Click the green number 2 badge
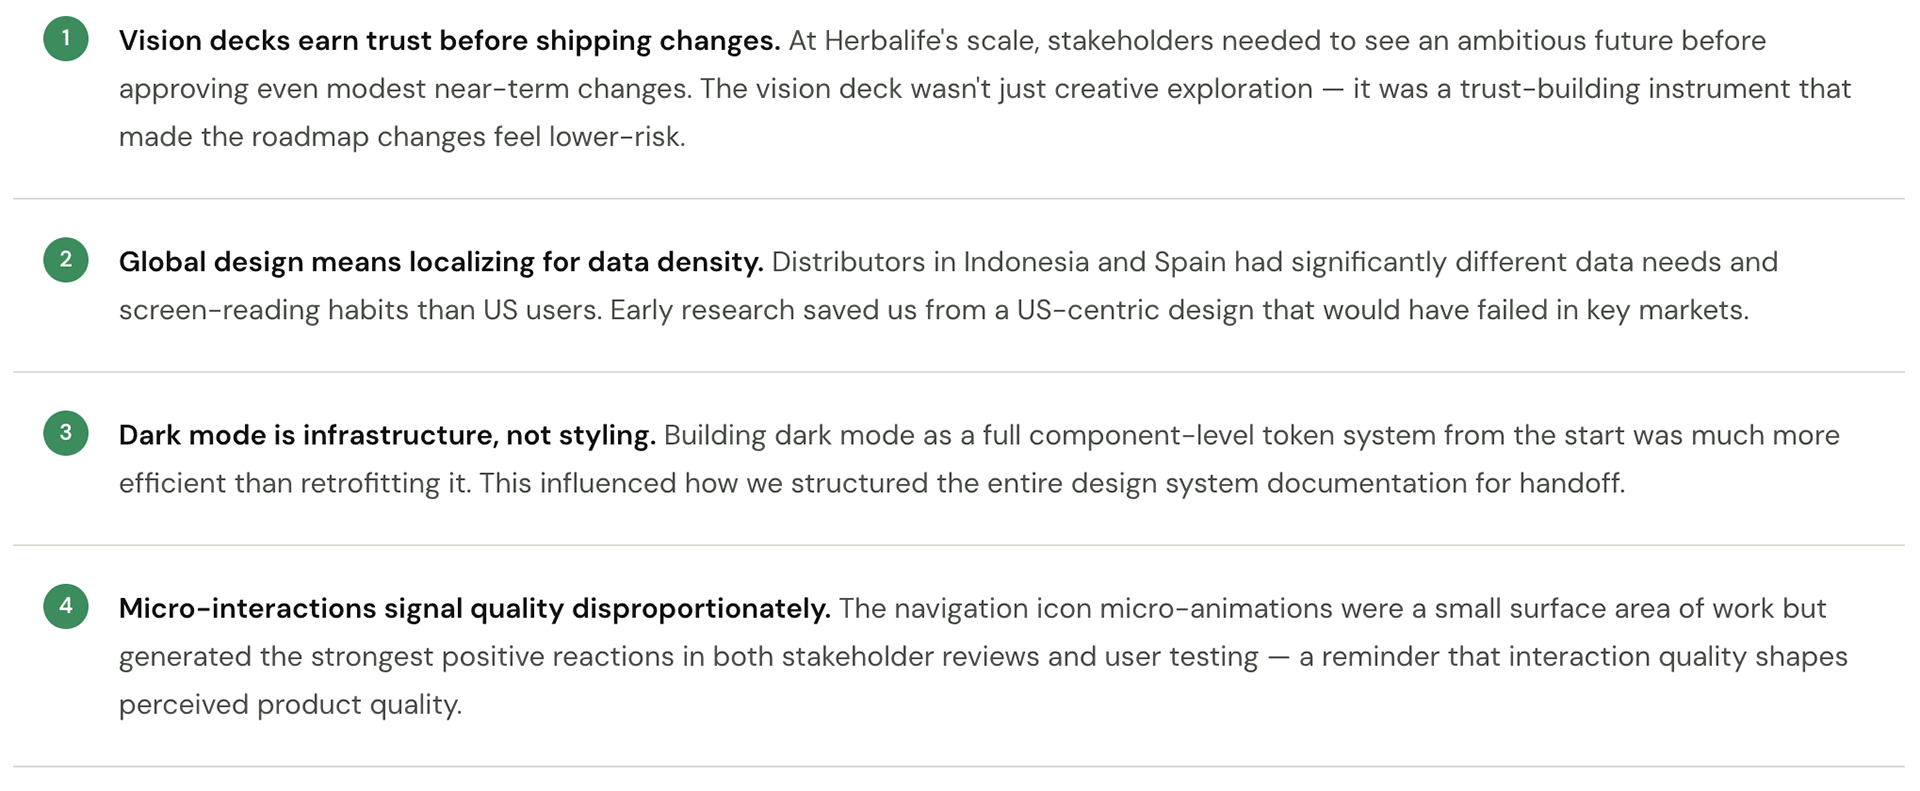1920x791 pixels. pyautogui.click(x=66, y=260)
